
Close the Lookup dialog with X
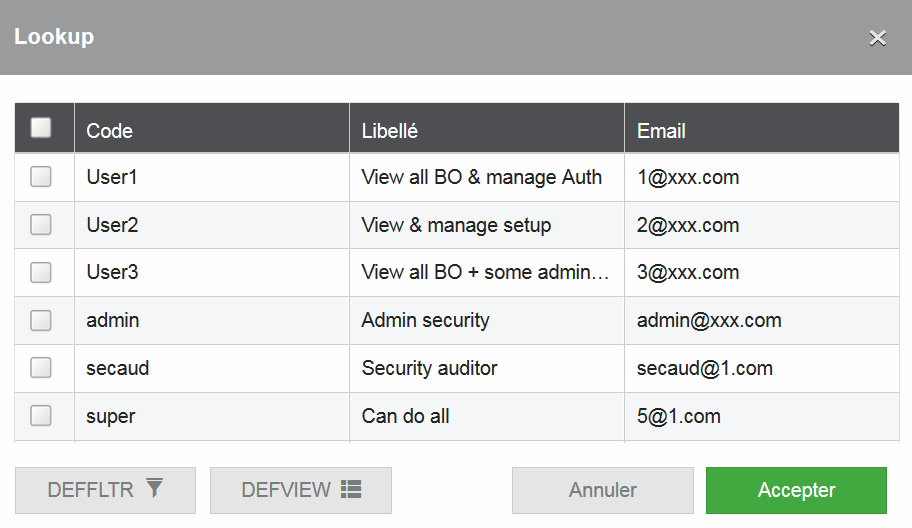pyautogui.click(x=877, y=38)
